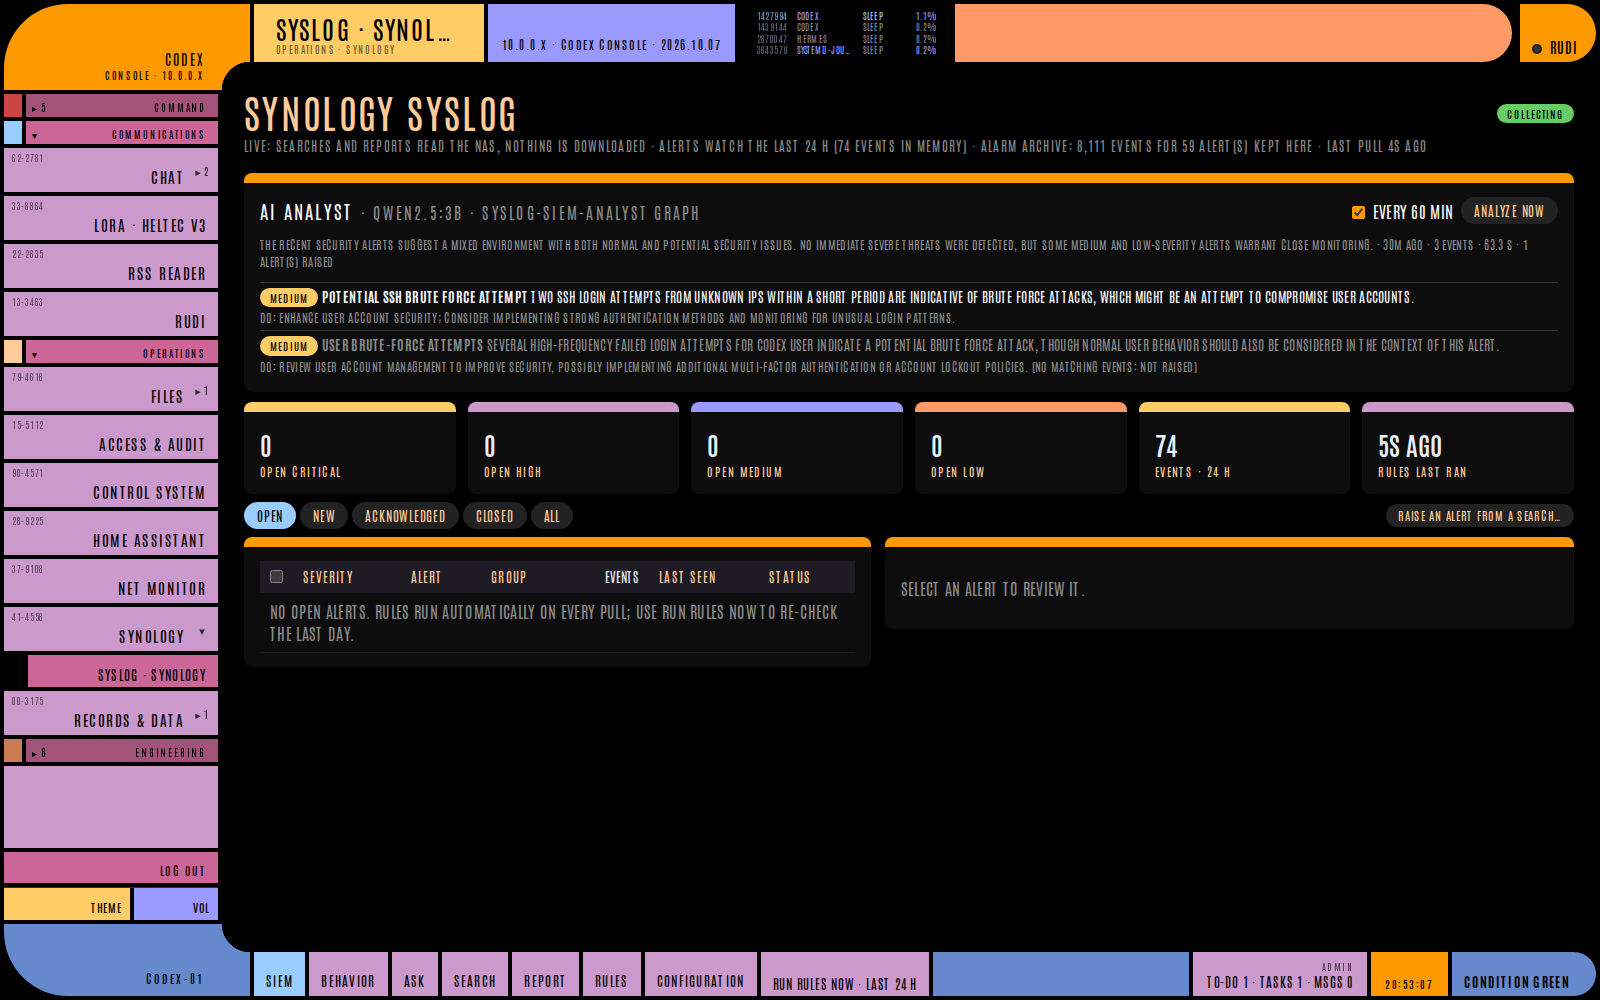Expand the Engineering sidebar section
The width and height of the screenshot is (1600, 1000).
point(121,751)
